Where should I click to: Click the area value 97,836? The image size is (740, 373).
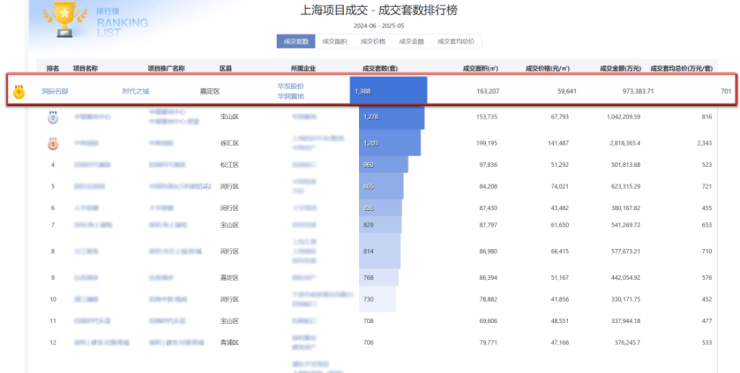pyautogui.click(x=488, y=165)
